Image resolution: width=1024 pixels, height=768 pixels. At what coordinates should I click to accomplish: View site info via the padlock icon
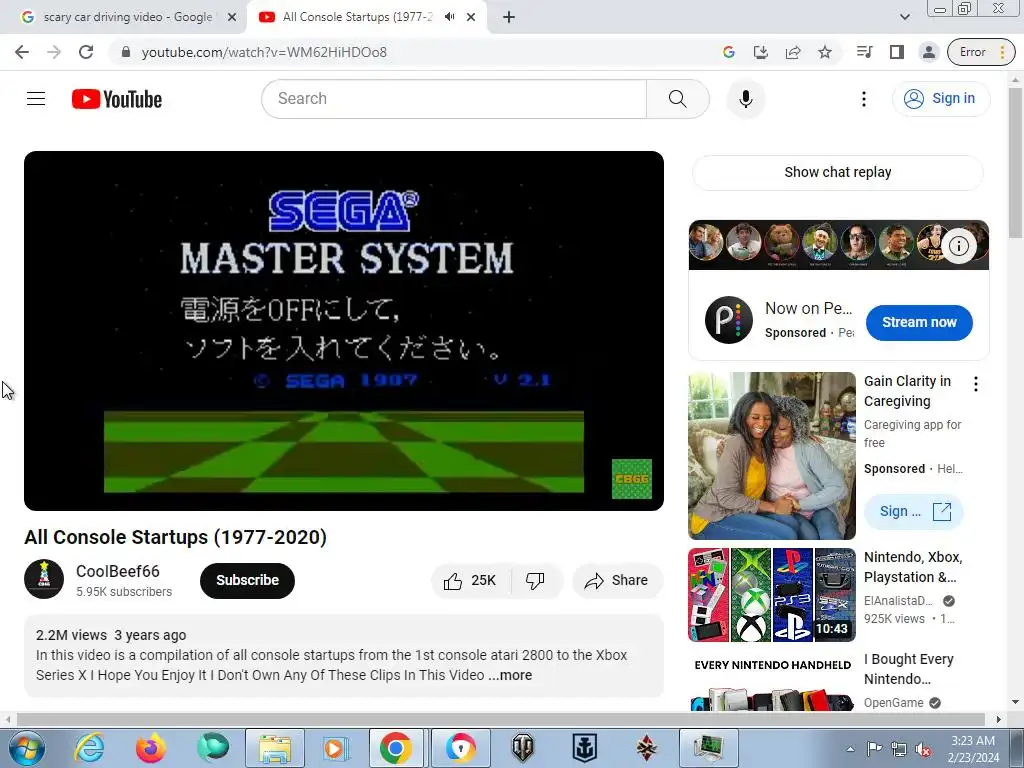tap(126, 52)
